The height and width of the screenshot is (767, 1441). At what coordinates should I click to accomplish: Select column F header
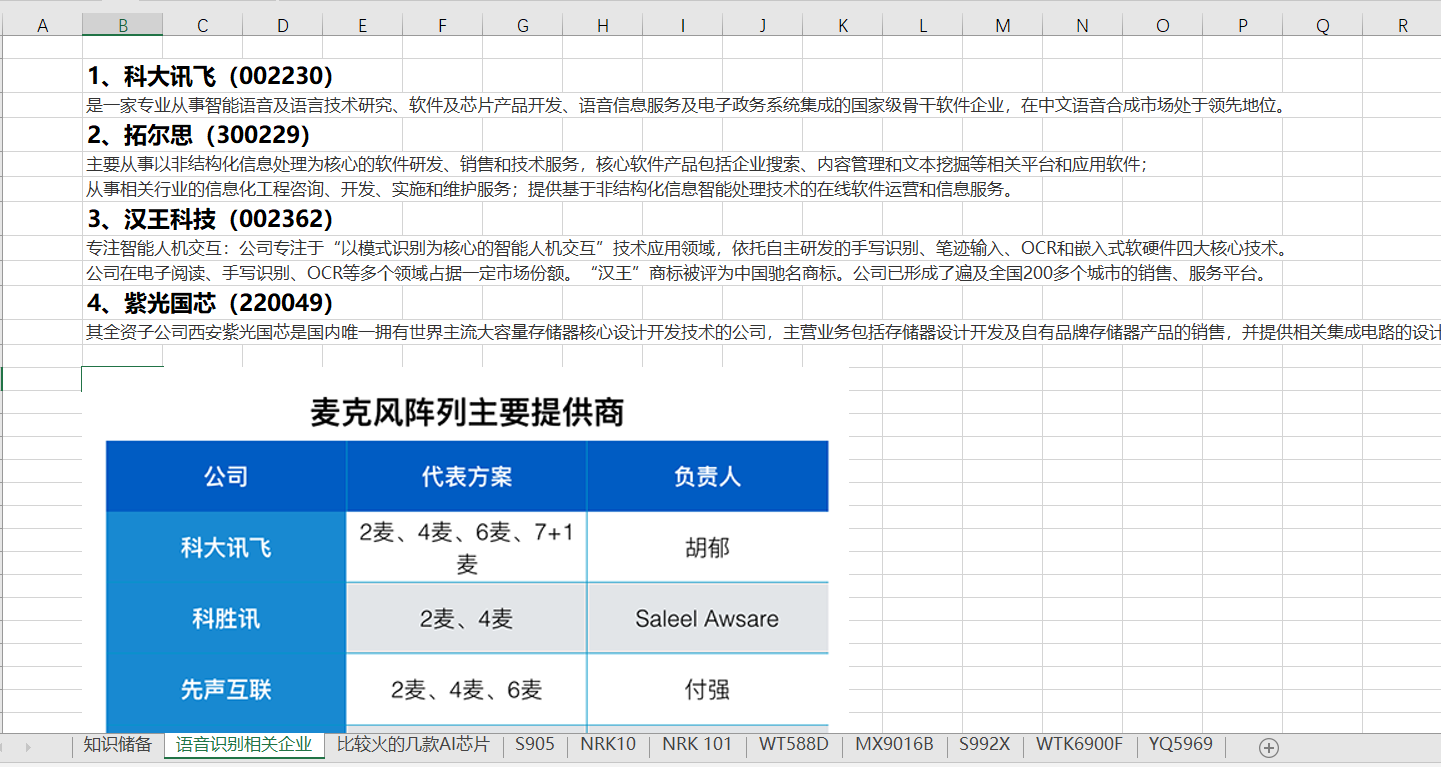(x=443, y=26)
